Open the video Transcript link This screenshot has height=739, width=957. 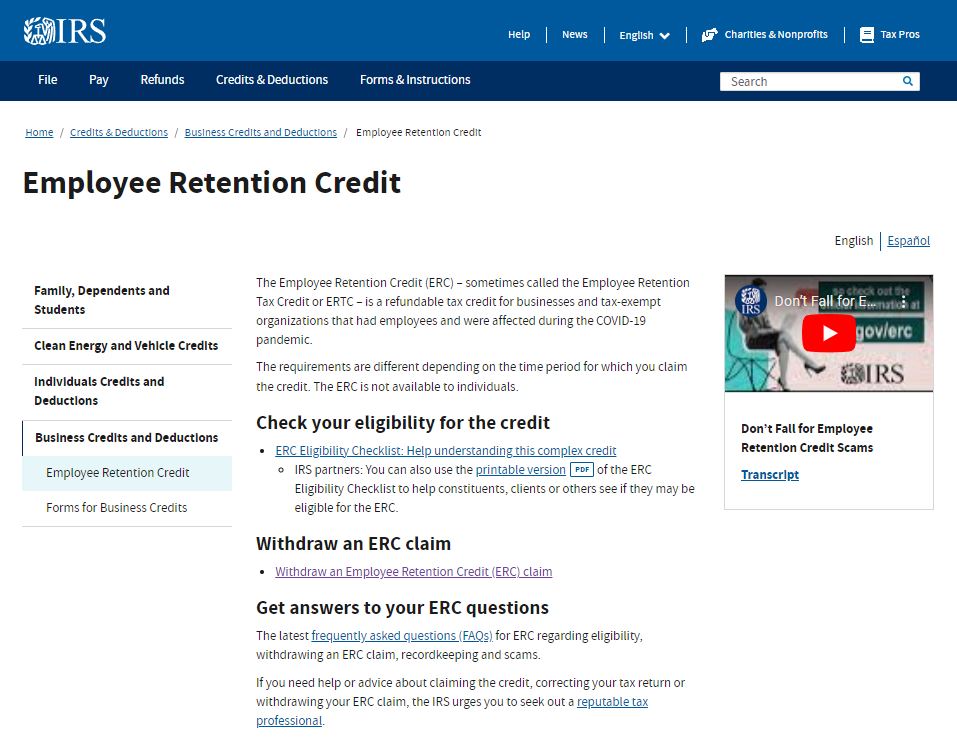click(770, 475)
